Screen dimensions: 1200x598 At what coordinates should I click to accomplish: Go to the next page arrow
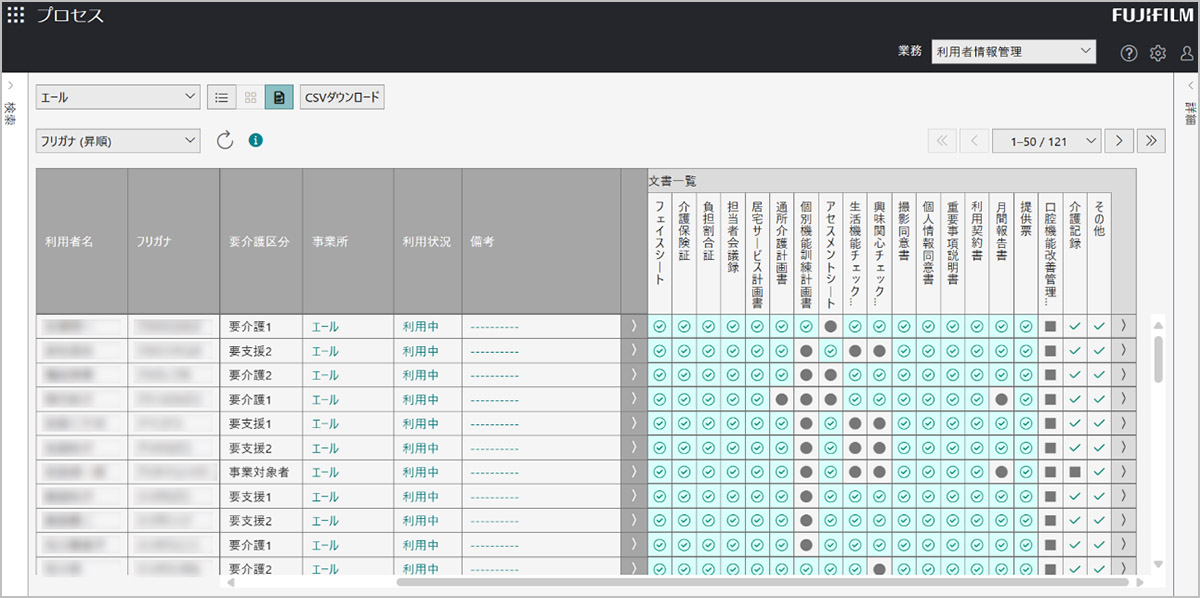click(x=1119, y=141)
